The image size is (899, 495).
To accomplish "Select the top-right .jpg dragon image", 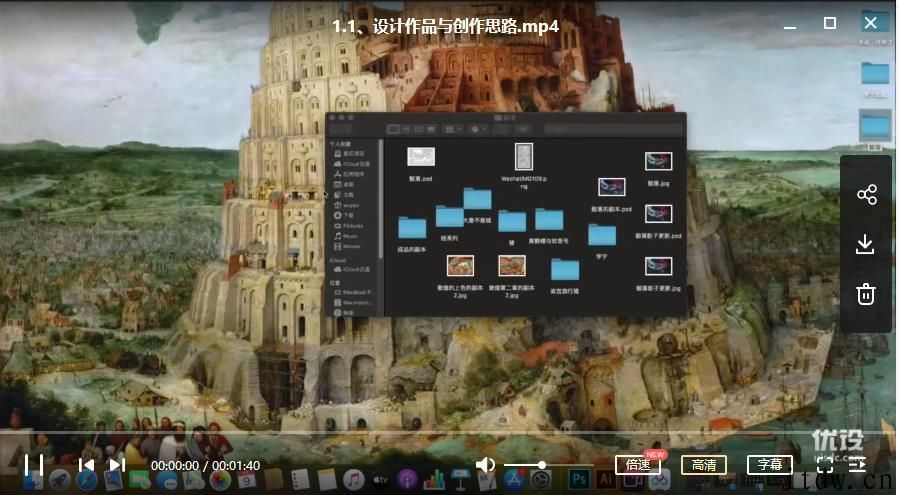I will (658, 161).
